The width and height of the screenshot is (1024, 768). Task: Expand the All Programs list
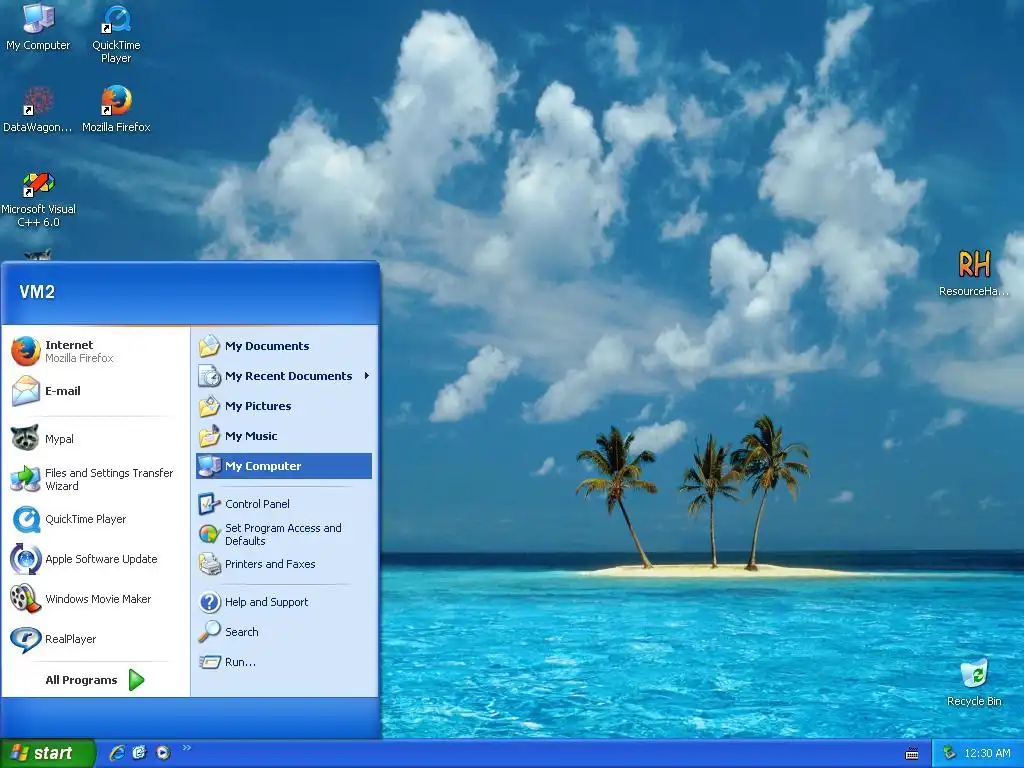pyautogui.click(x=95, y=680)
